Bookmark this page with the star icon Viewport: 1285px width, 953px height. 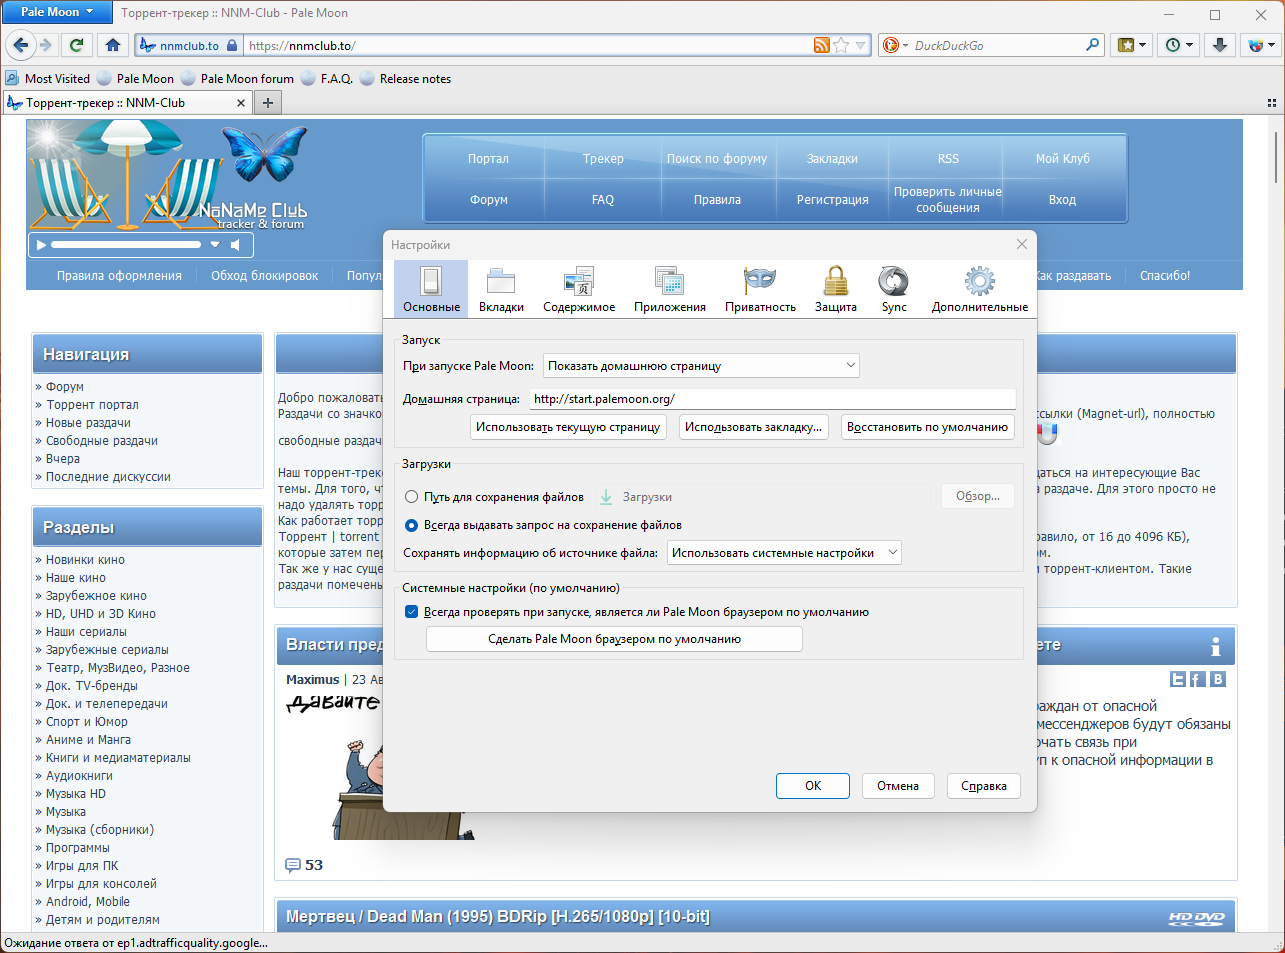click(x=841, y=45)
